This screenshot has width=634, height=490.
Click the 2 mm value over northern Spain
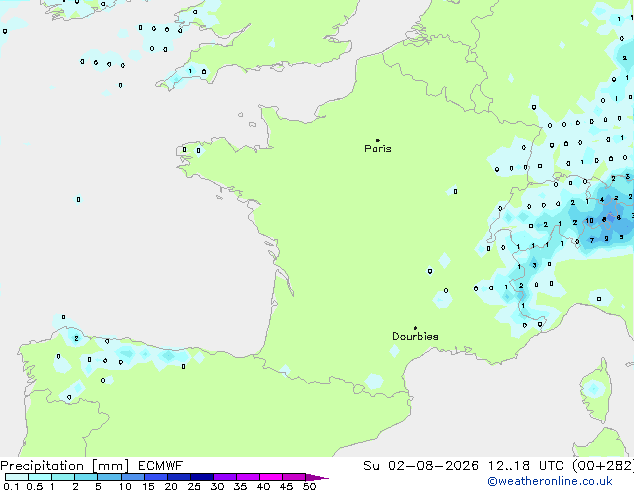point(76,338)
